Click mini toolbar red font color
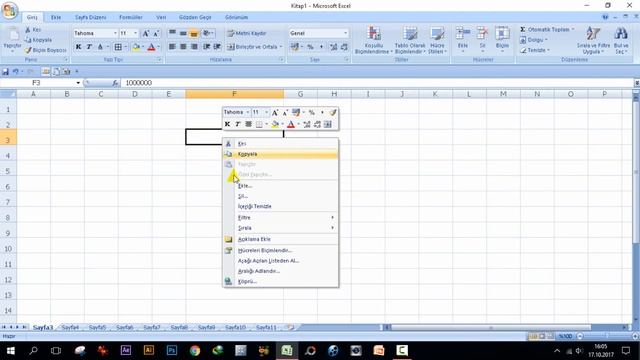 291,124
